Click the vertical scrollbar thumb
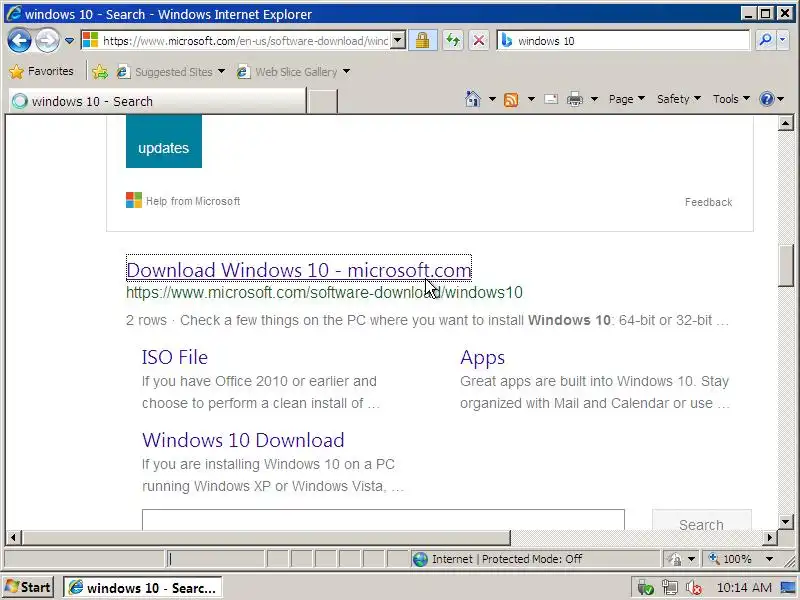The image size is (800, 600). click(x=785, y=266)
